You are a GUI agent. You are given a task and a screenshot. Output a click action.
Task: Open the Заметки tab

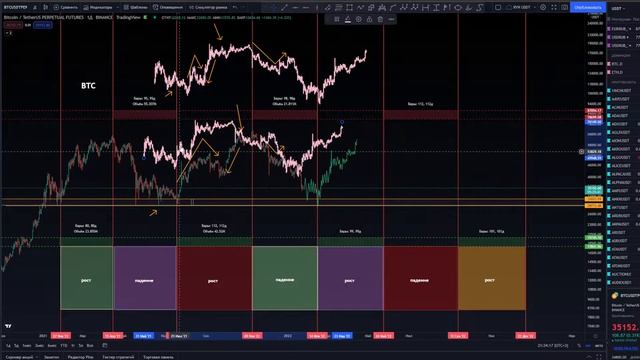[51, 357]
